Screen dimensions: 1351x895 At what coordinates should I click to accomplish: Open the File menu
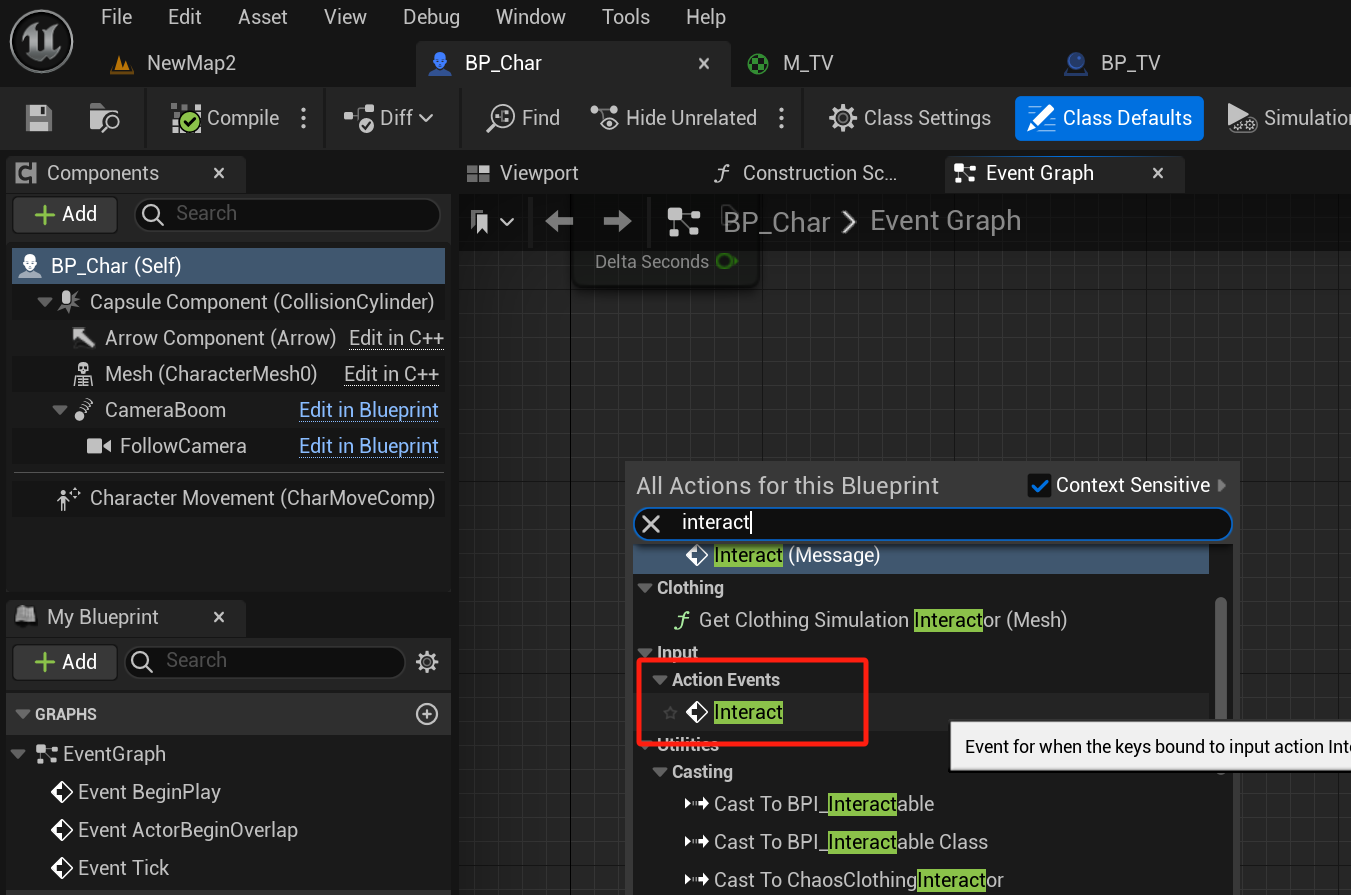pyautogui.click(x=116, y=17)
